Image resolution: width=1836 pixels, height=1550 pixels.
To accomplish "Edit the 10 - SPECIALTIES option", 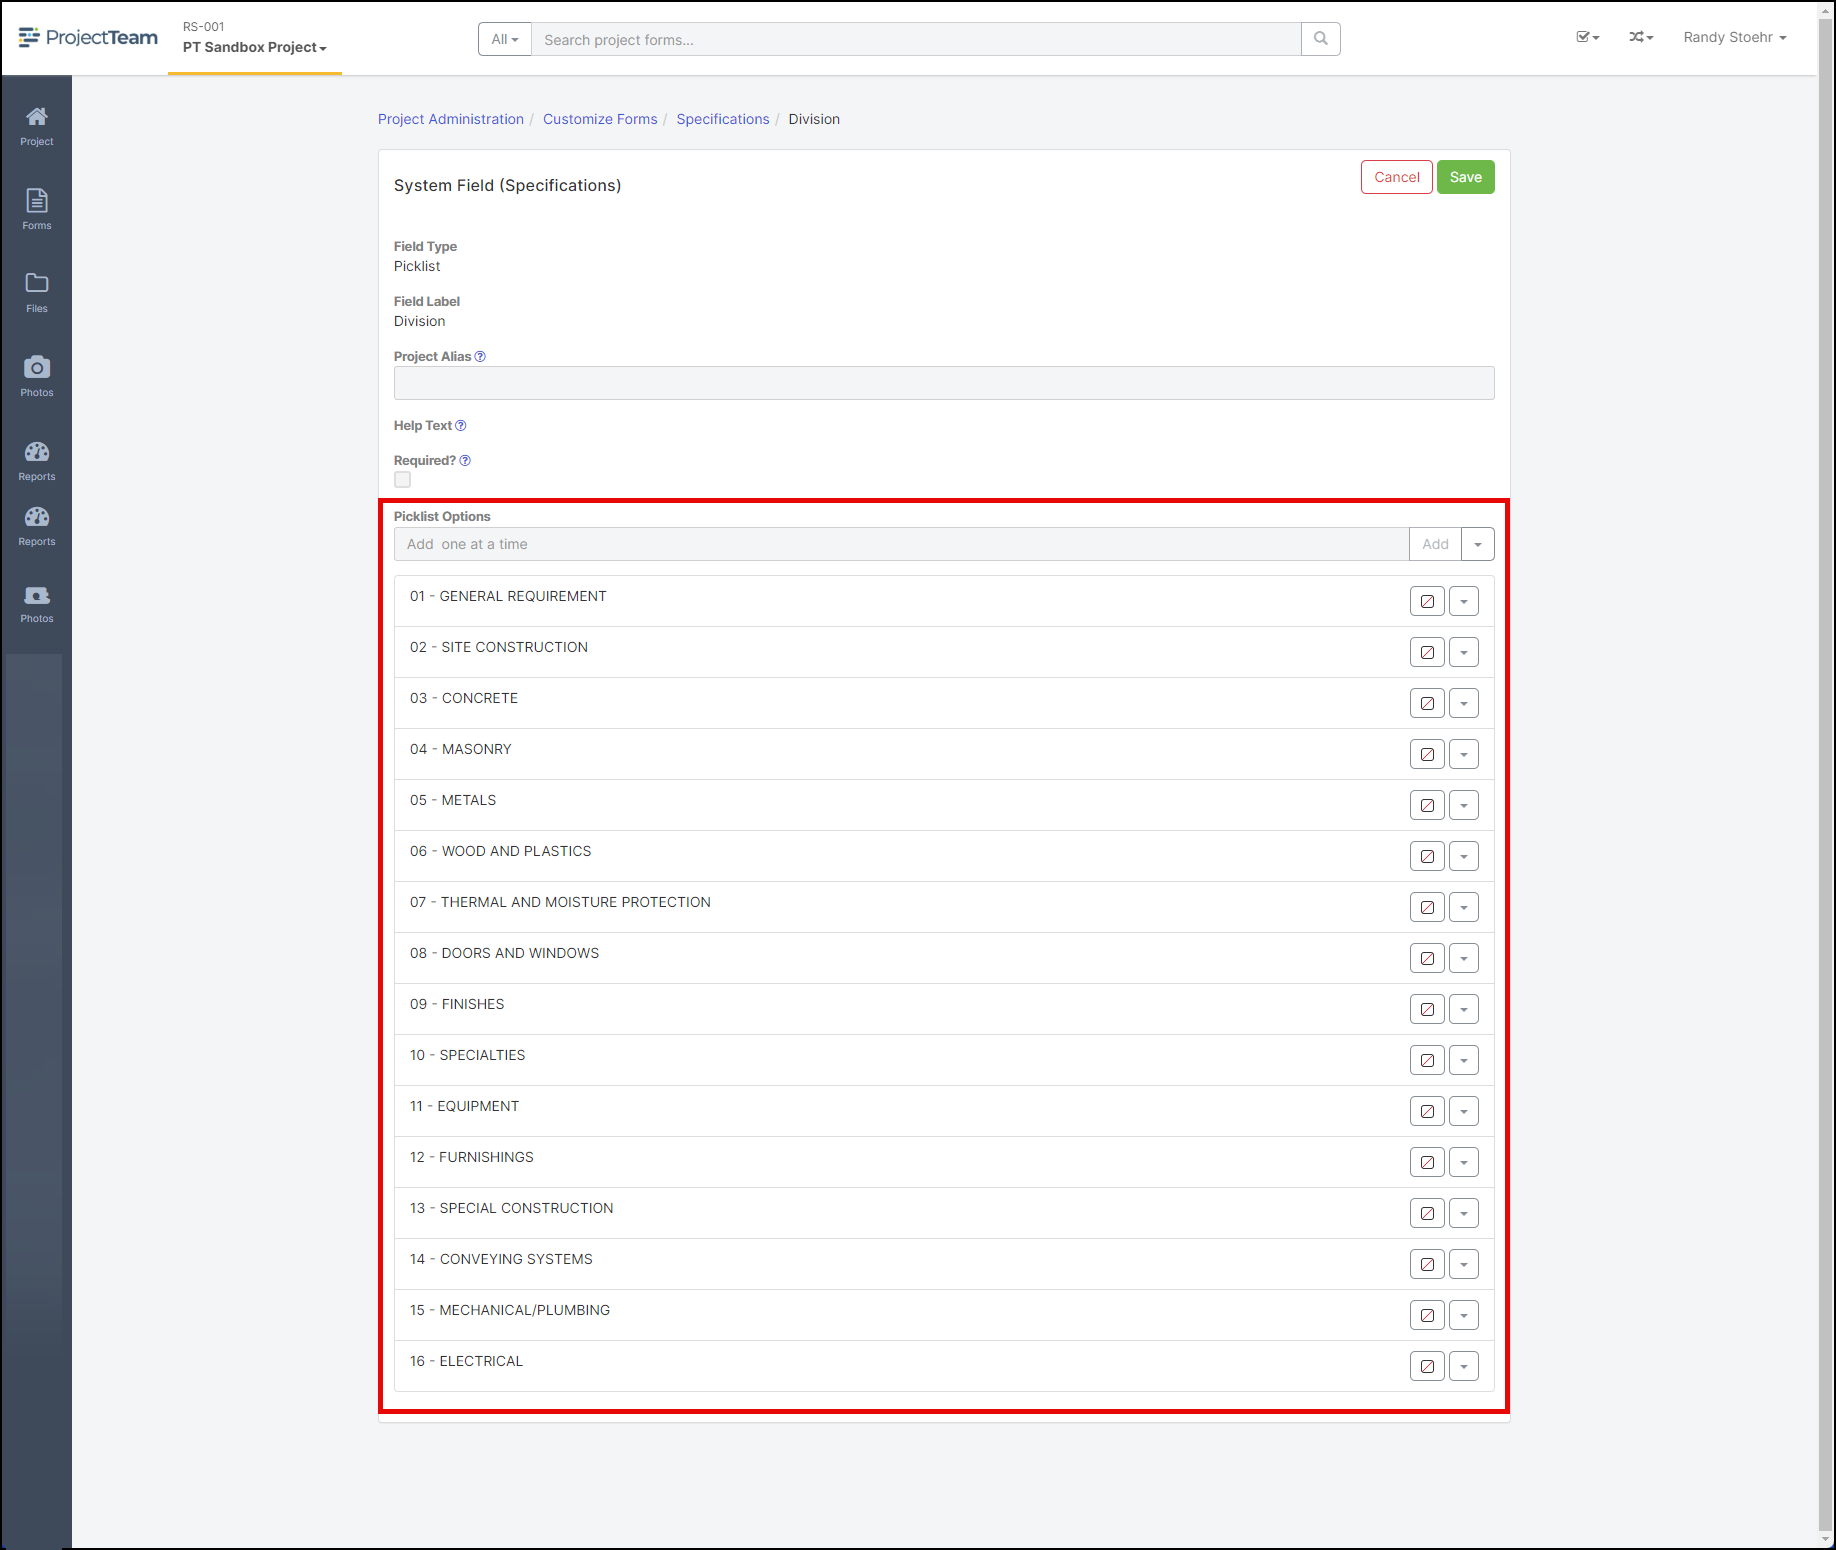I will coord(1427,1061).
